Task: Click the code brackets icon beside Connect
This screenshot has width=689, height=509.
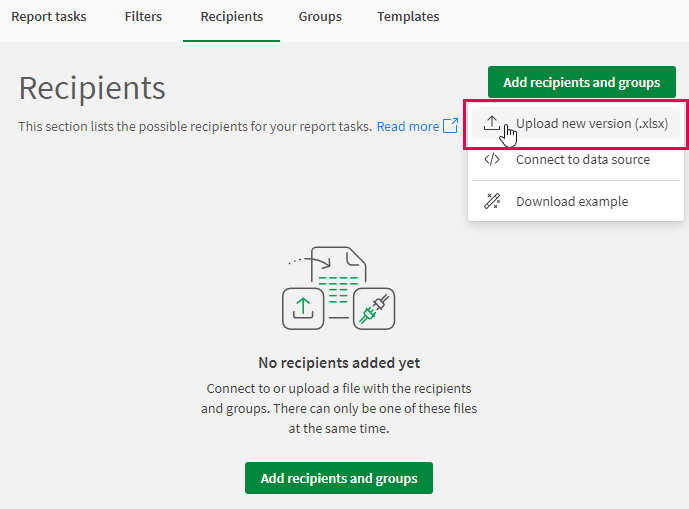Action: (491, 160)
